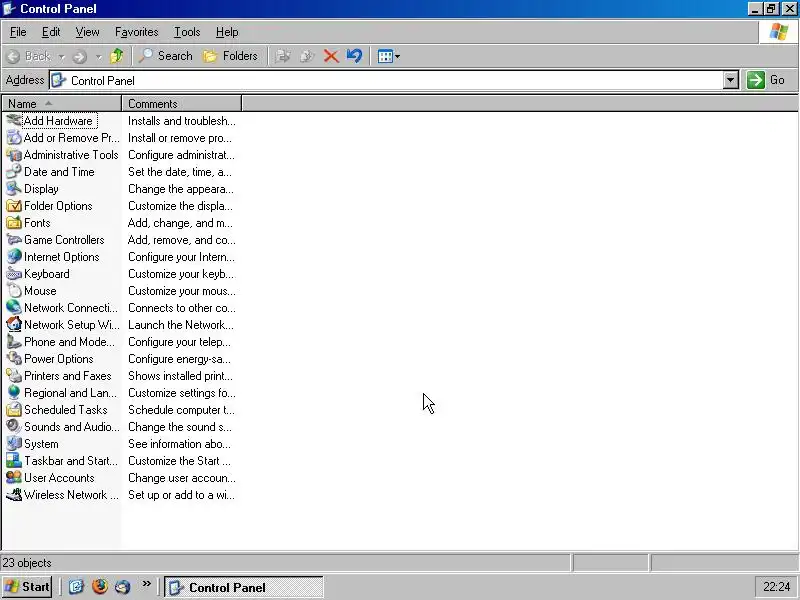Click the Undo toolbar icon

[x=354, y=56]
